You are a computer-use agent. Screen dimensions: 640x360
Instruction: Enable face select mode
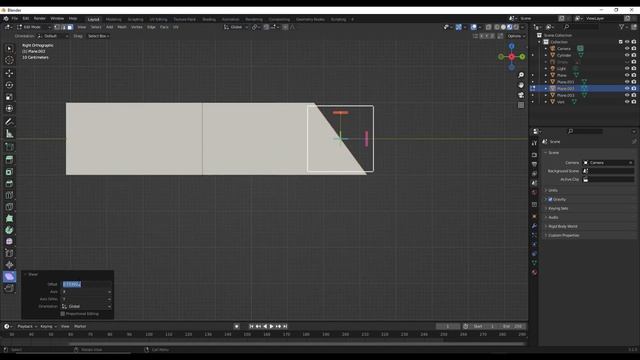coord(70,27)
